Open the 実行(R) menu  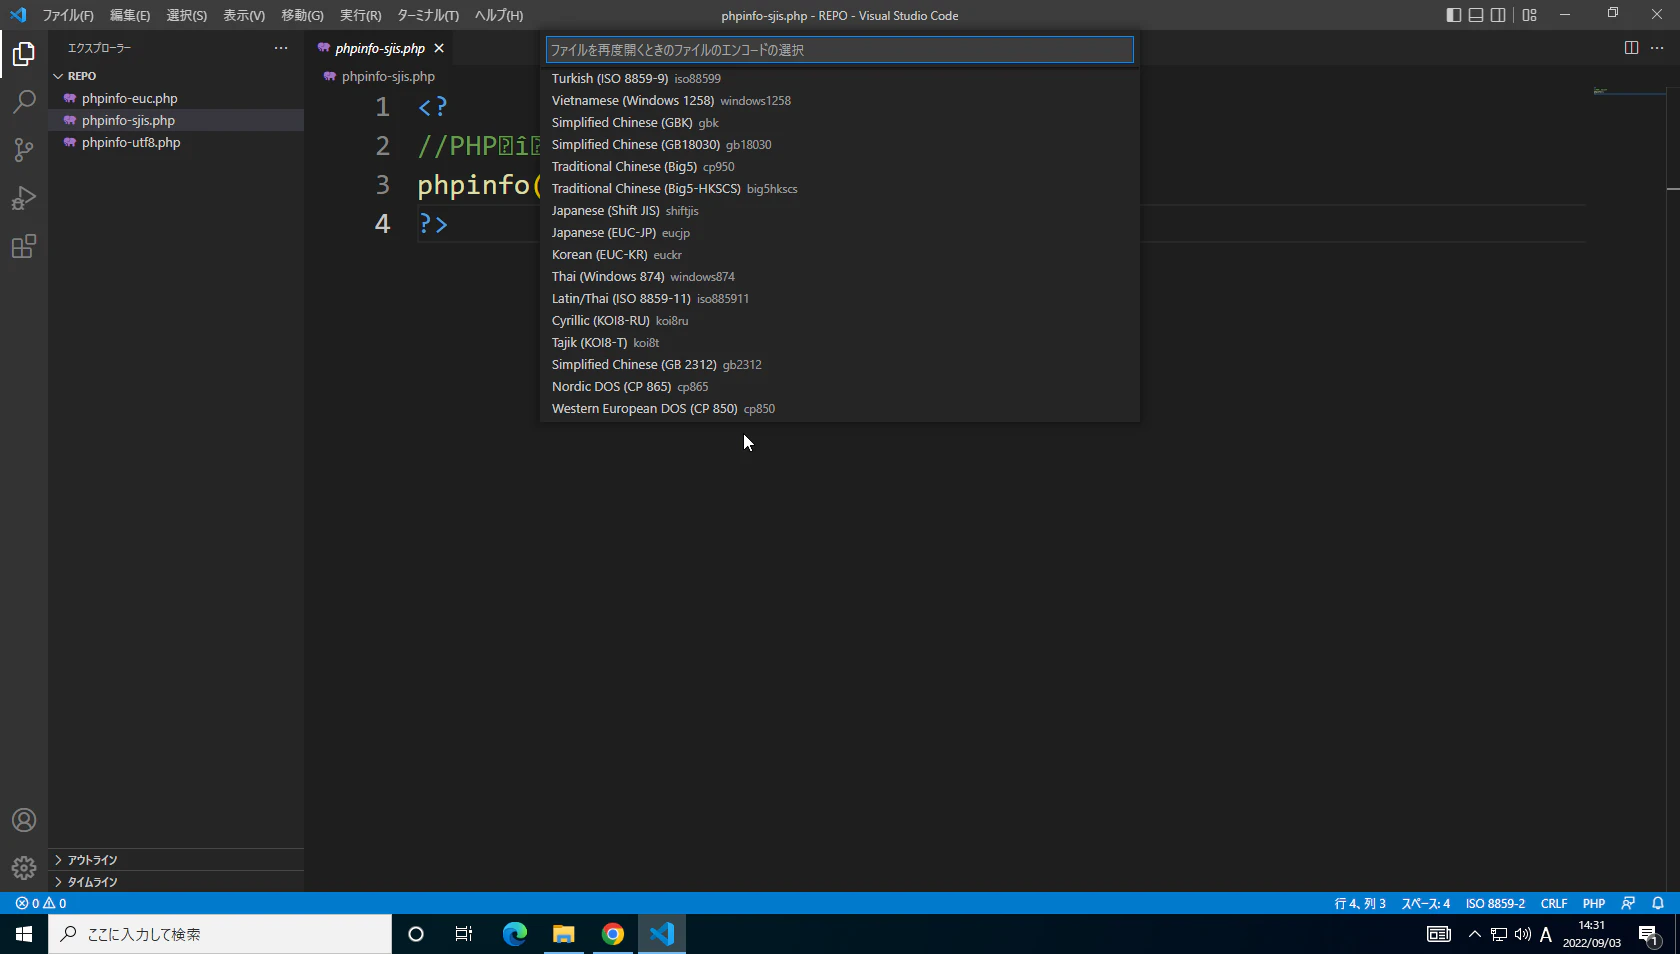click(x=361, y=15)
